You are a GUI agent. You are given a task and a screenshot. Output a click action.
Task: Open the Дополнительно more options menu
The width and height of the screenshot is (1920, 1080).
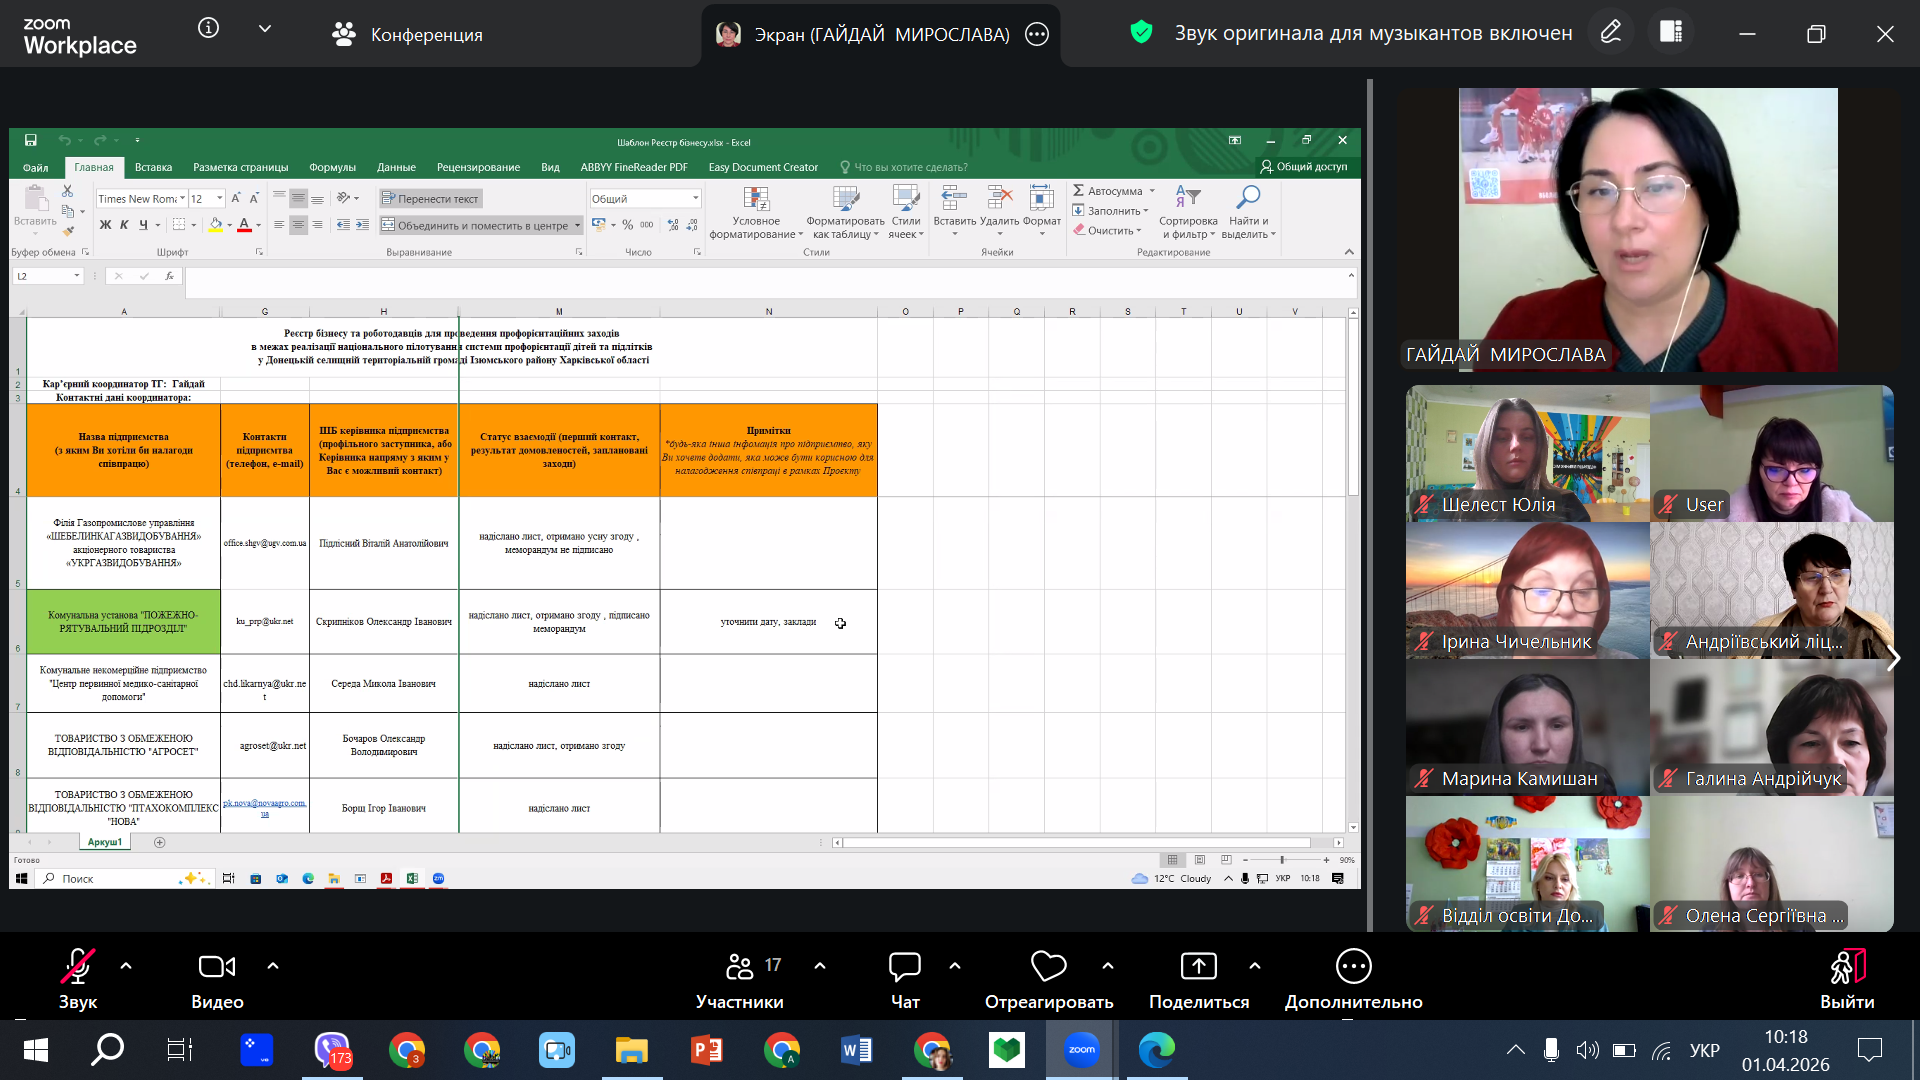pyautogui.click(x=1353, y=978)
